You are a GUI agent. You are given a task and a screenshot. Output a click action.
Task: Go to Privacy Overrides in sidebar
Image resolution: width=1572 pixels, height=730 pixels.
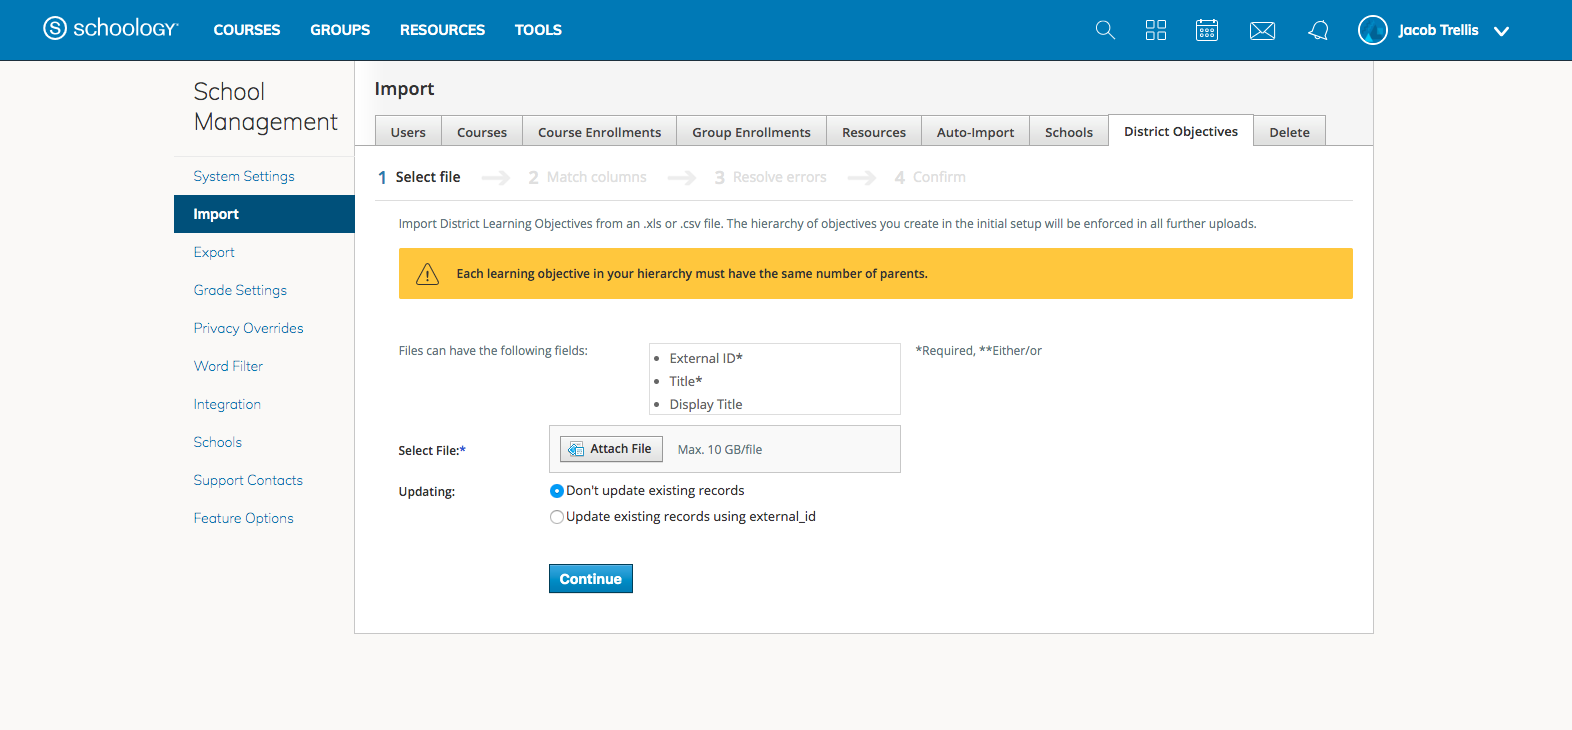point(248,328)
